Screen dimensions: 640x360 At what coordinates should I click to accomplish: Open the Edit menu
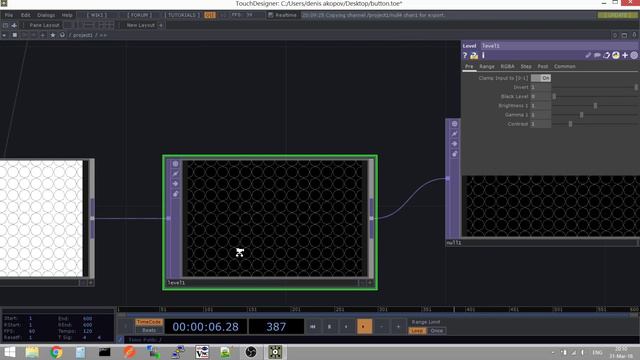click(x=25, y=15)
